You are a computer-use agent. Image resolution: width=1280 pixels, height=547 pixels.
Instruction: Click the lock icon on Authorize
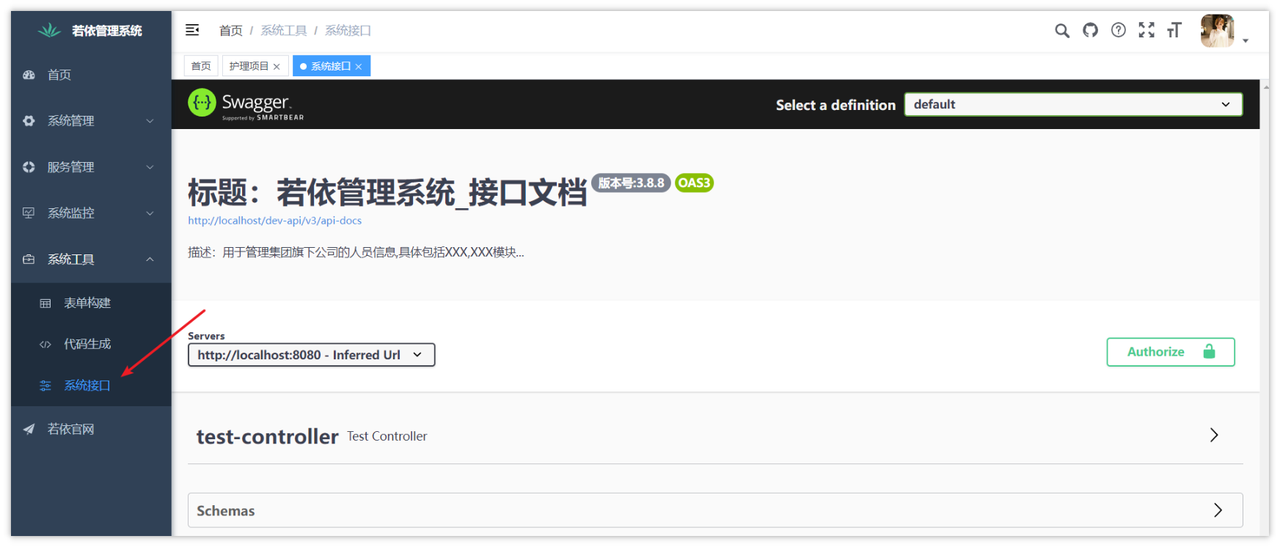[x=1208, y=352]
